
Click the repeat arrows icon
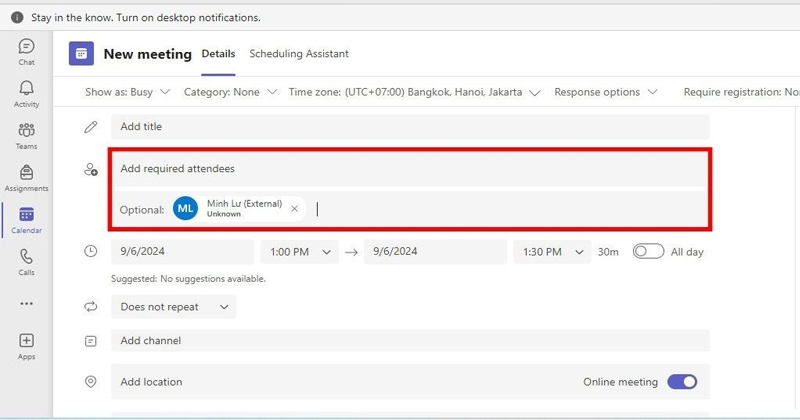(90, 307)
